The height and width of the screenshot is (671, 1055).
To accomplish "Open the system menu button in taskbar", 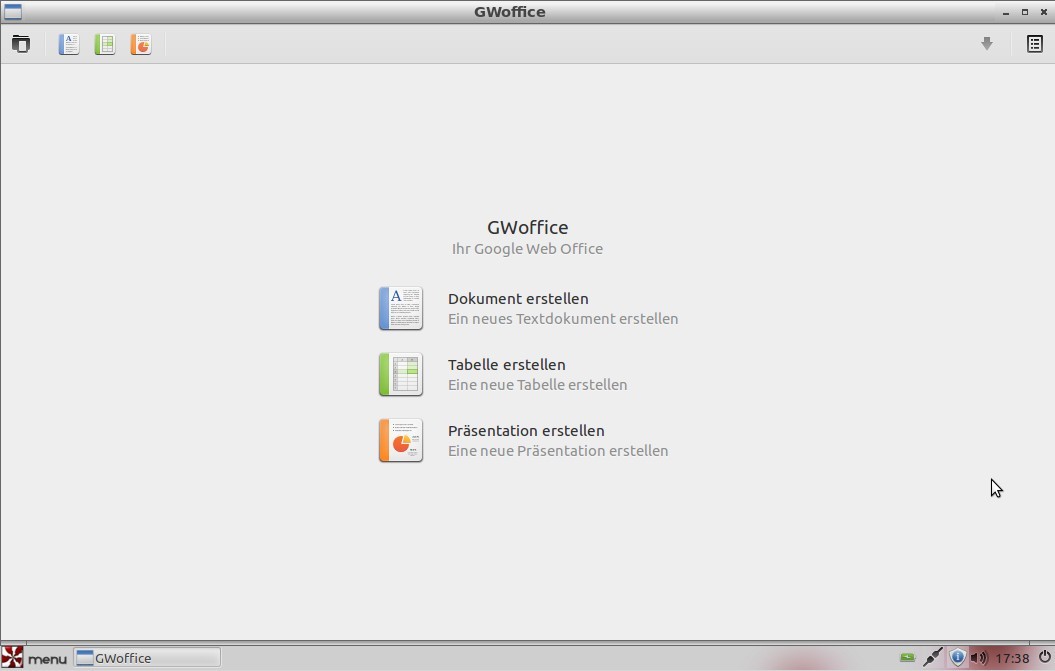I will (x=34, y=658).
